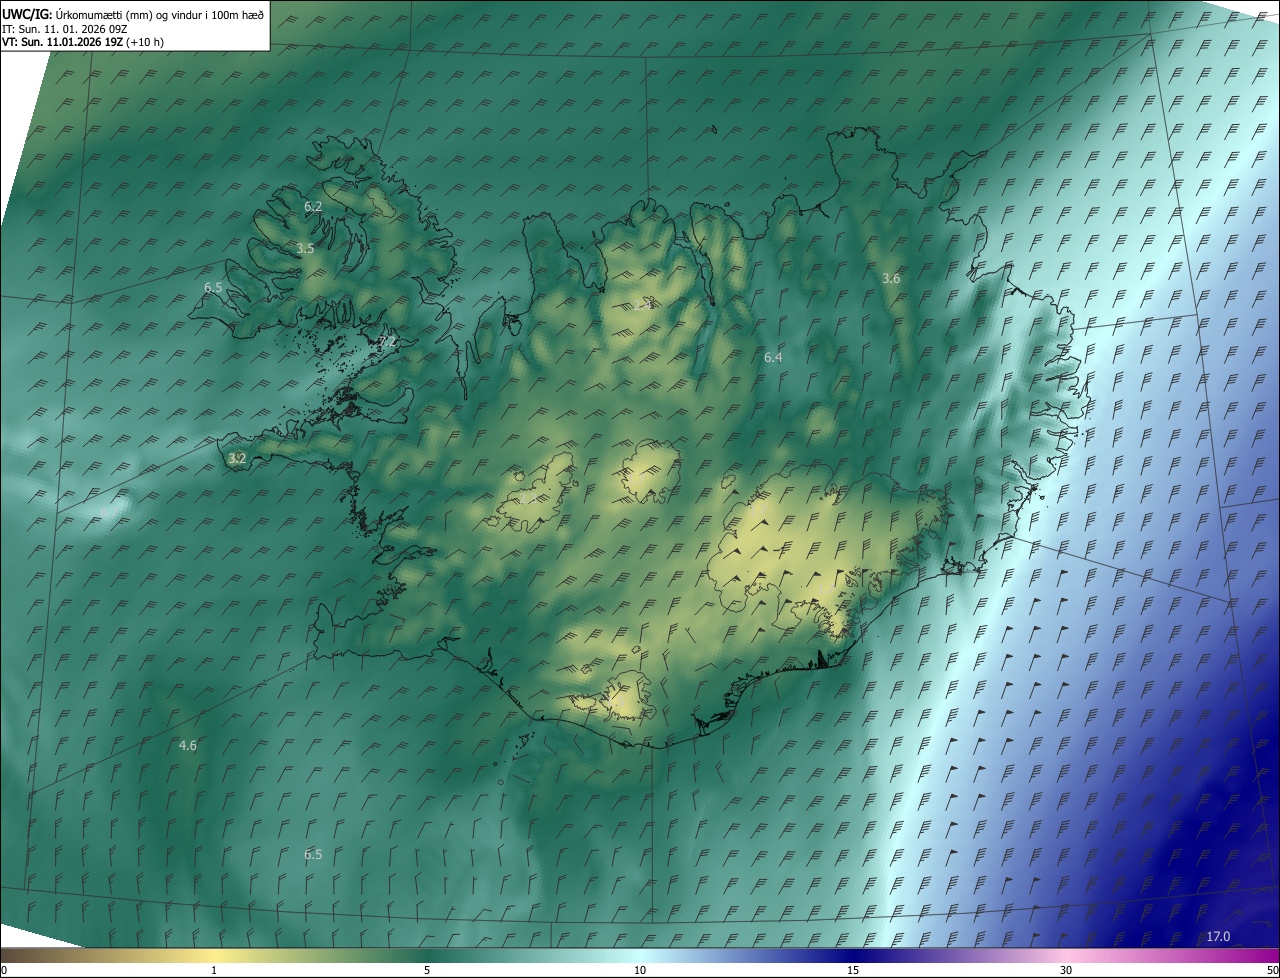Click the 10 tick on the color scale

pos(640,970)
